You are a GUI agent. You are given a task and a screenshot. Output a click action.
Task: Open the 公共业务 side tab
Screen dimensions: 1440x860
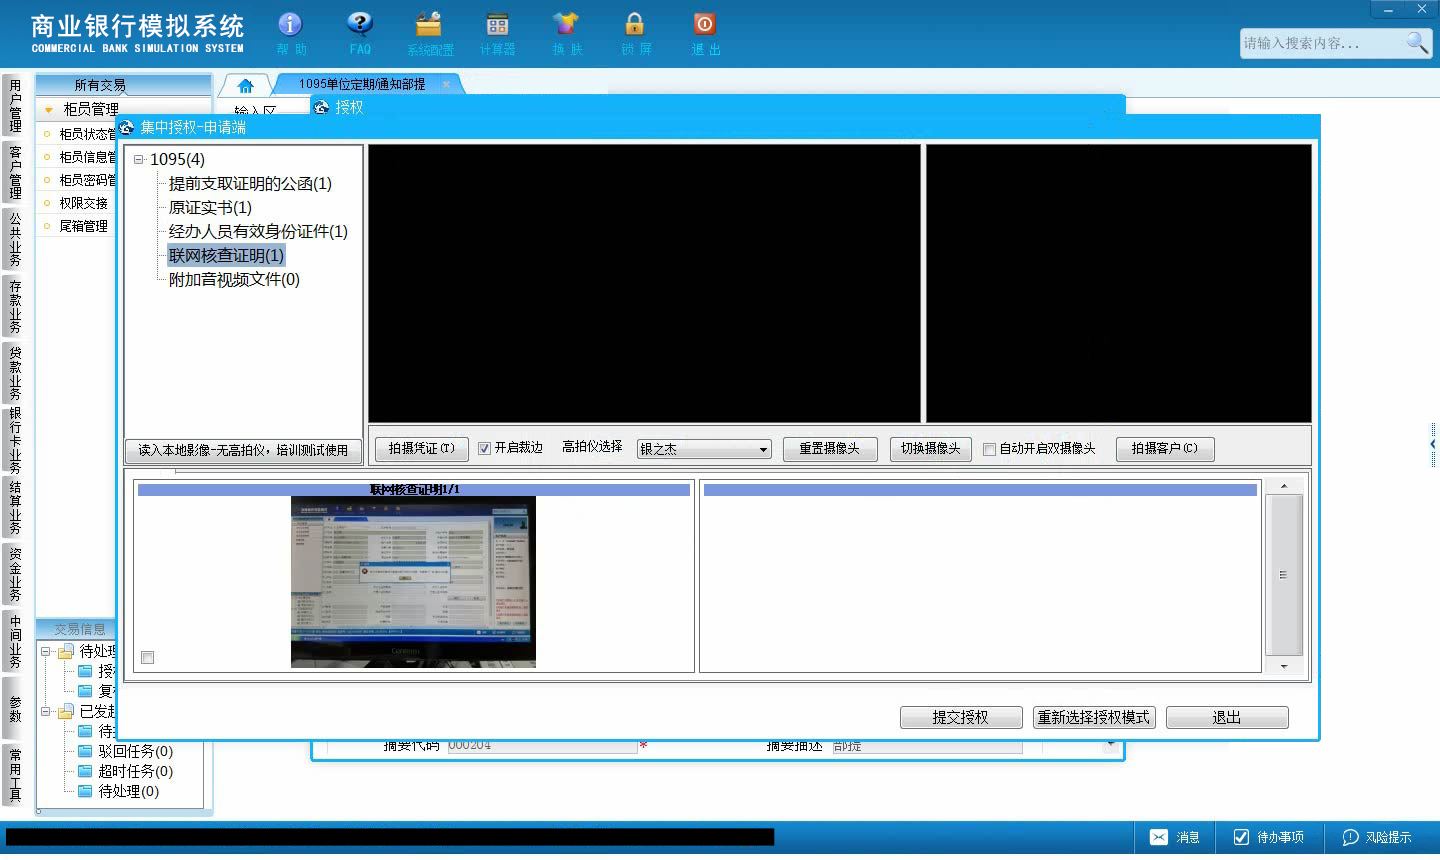14,238
